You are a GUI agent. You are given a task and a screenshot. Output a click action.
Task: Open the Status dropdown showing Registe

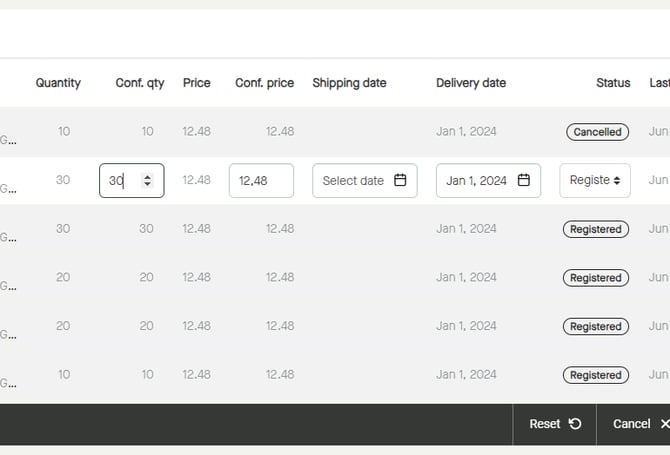[x=595, y=181]
